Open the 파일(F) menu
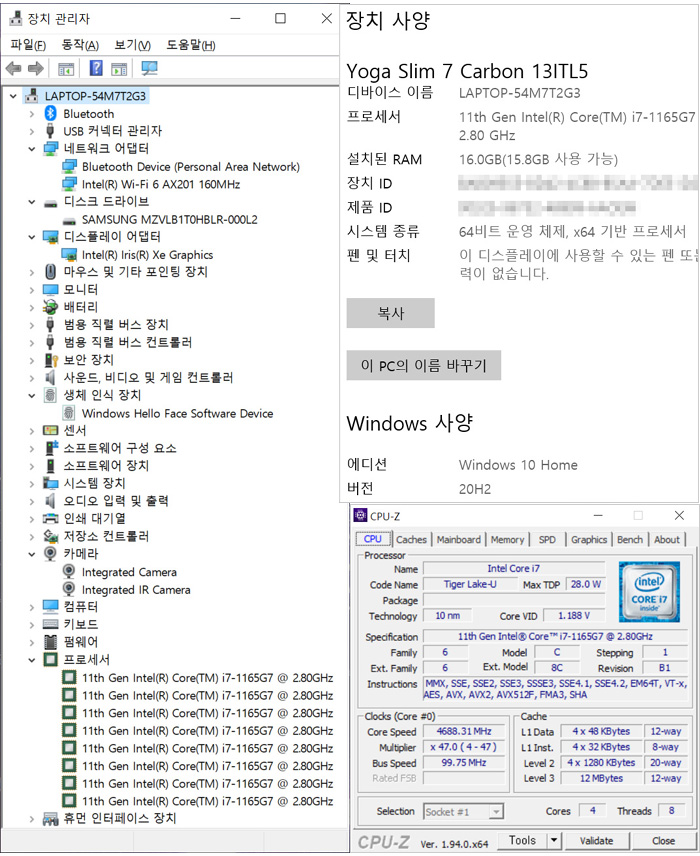Image resolution: width=700 pixels, height=856 pixels. 28,45
